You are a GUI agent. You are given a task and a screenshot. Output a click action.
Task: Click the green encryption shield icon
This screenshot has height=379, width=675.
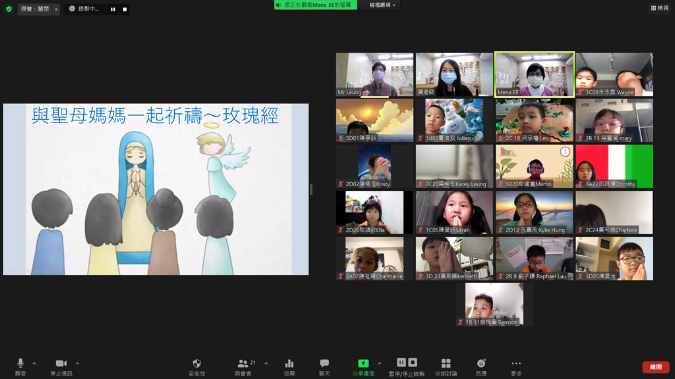9,9
